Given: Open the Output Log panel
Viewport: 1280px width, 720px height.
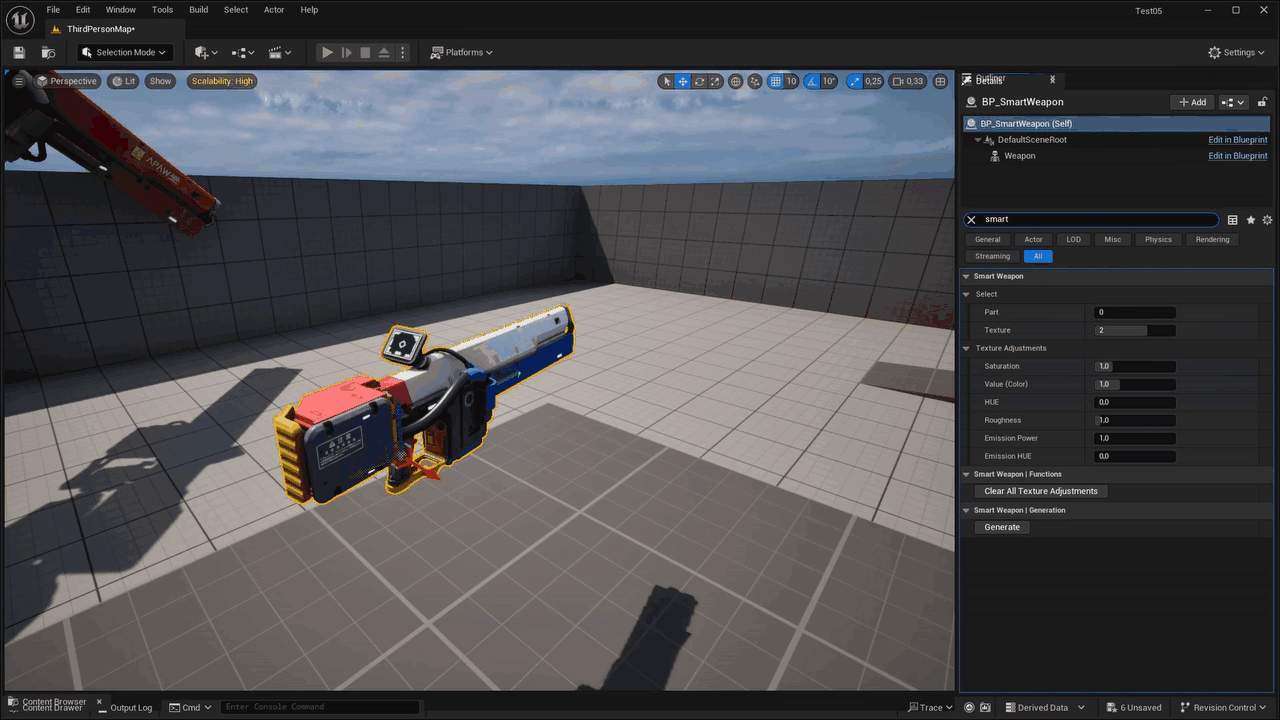Looking at the screenshot, I should pos(124,708).
